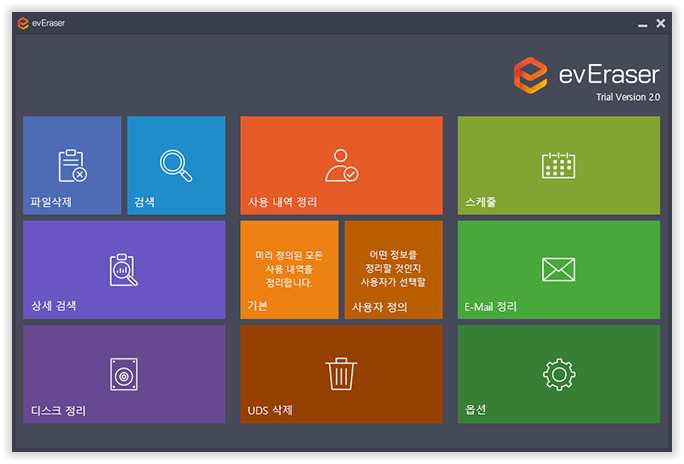The height and width of the screenshot is (464, 684).
Task: Minimize the evEraser window
Action: coord(642,24)
